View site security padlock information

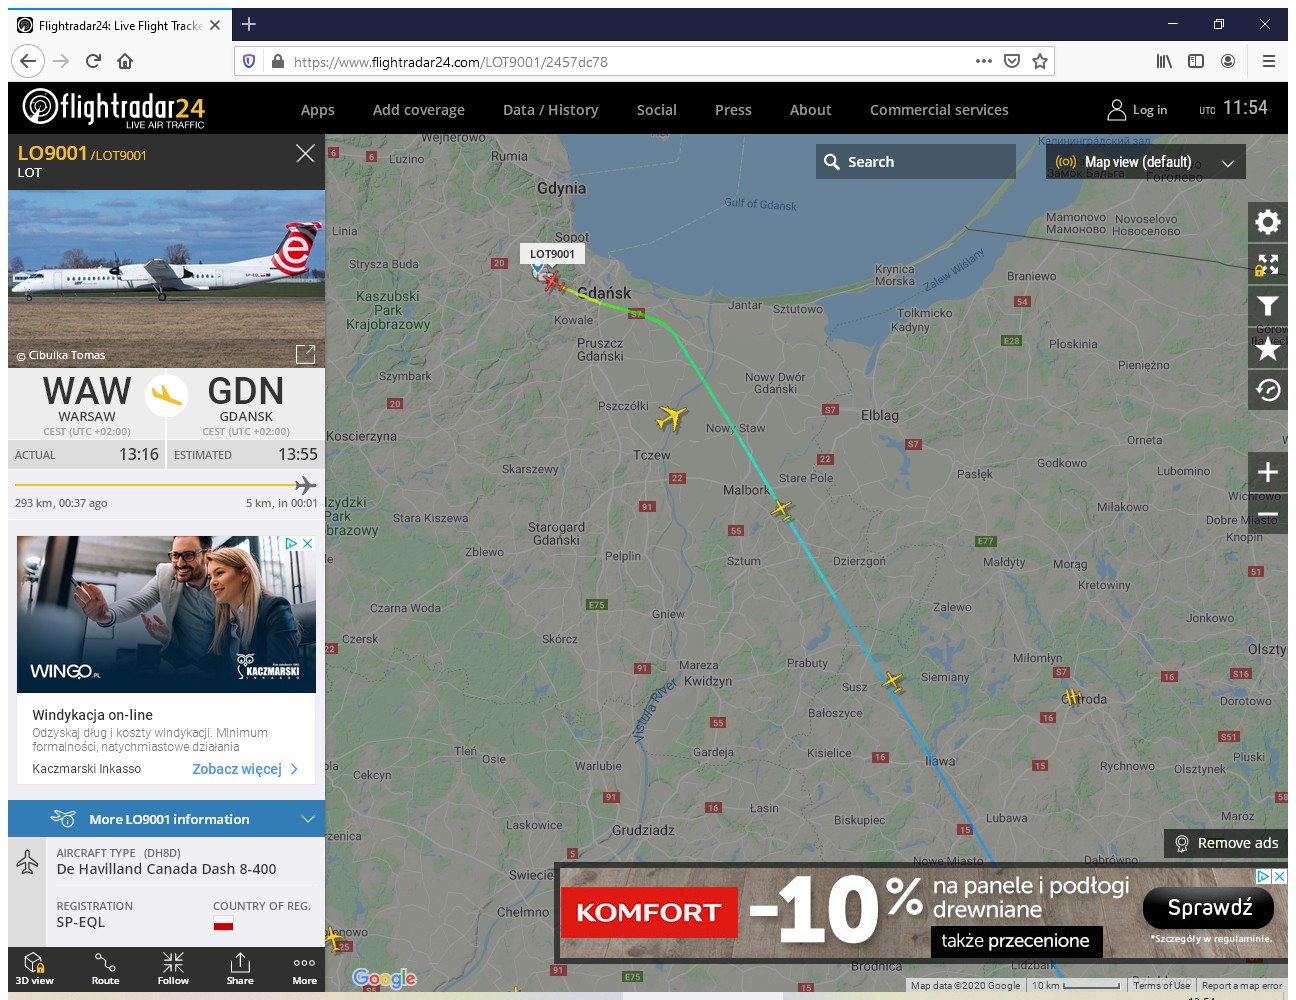pyautogui.click(x=277, y=61)
